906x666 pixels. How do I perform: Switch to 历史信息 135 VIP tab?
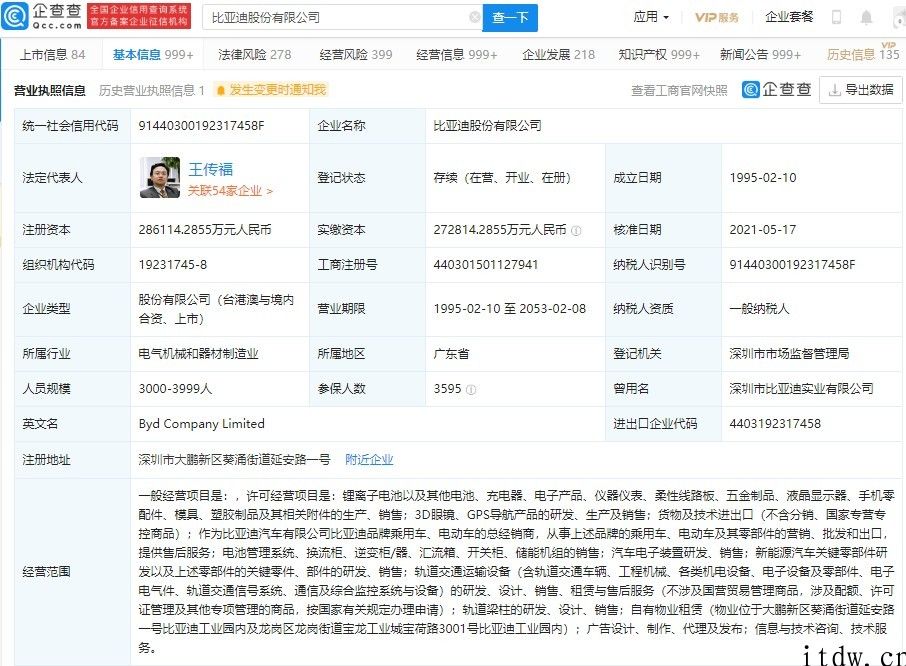tap(863, 55)
